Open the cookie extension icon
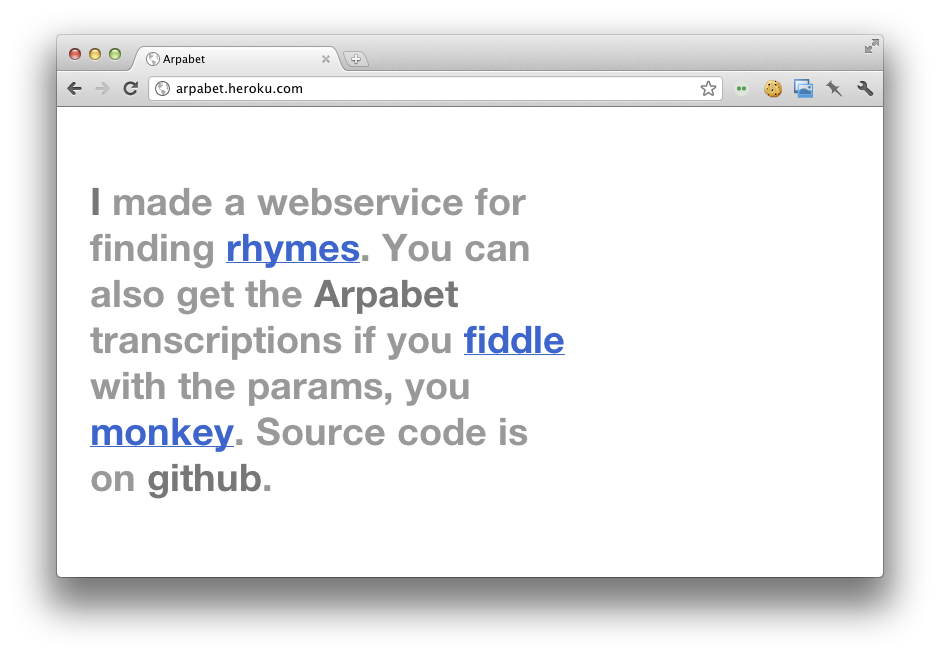Viewport: 940px width, 656px height. click(x=772, y=89)
